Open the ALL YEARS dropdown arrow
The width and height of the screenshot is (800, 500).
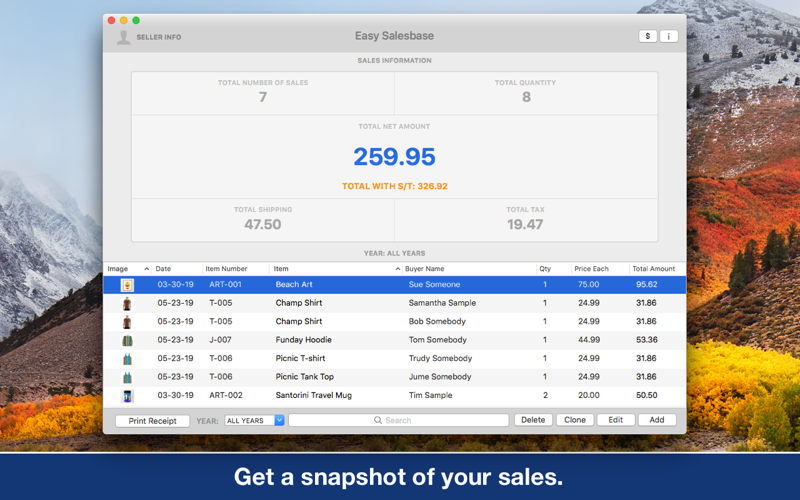pyautogui.click(x=279, y=420)
